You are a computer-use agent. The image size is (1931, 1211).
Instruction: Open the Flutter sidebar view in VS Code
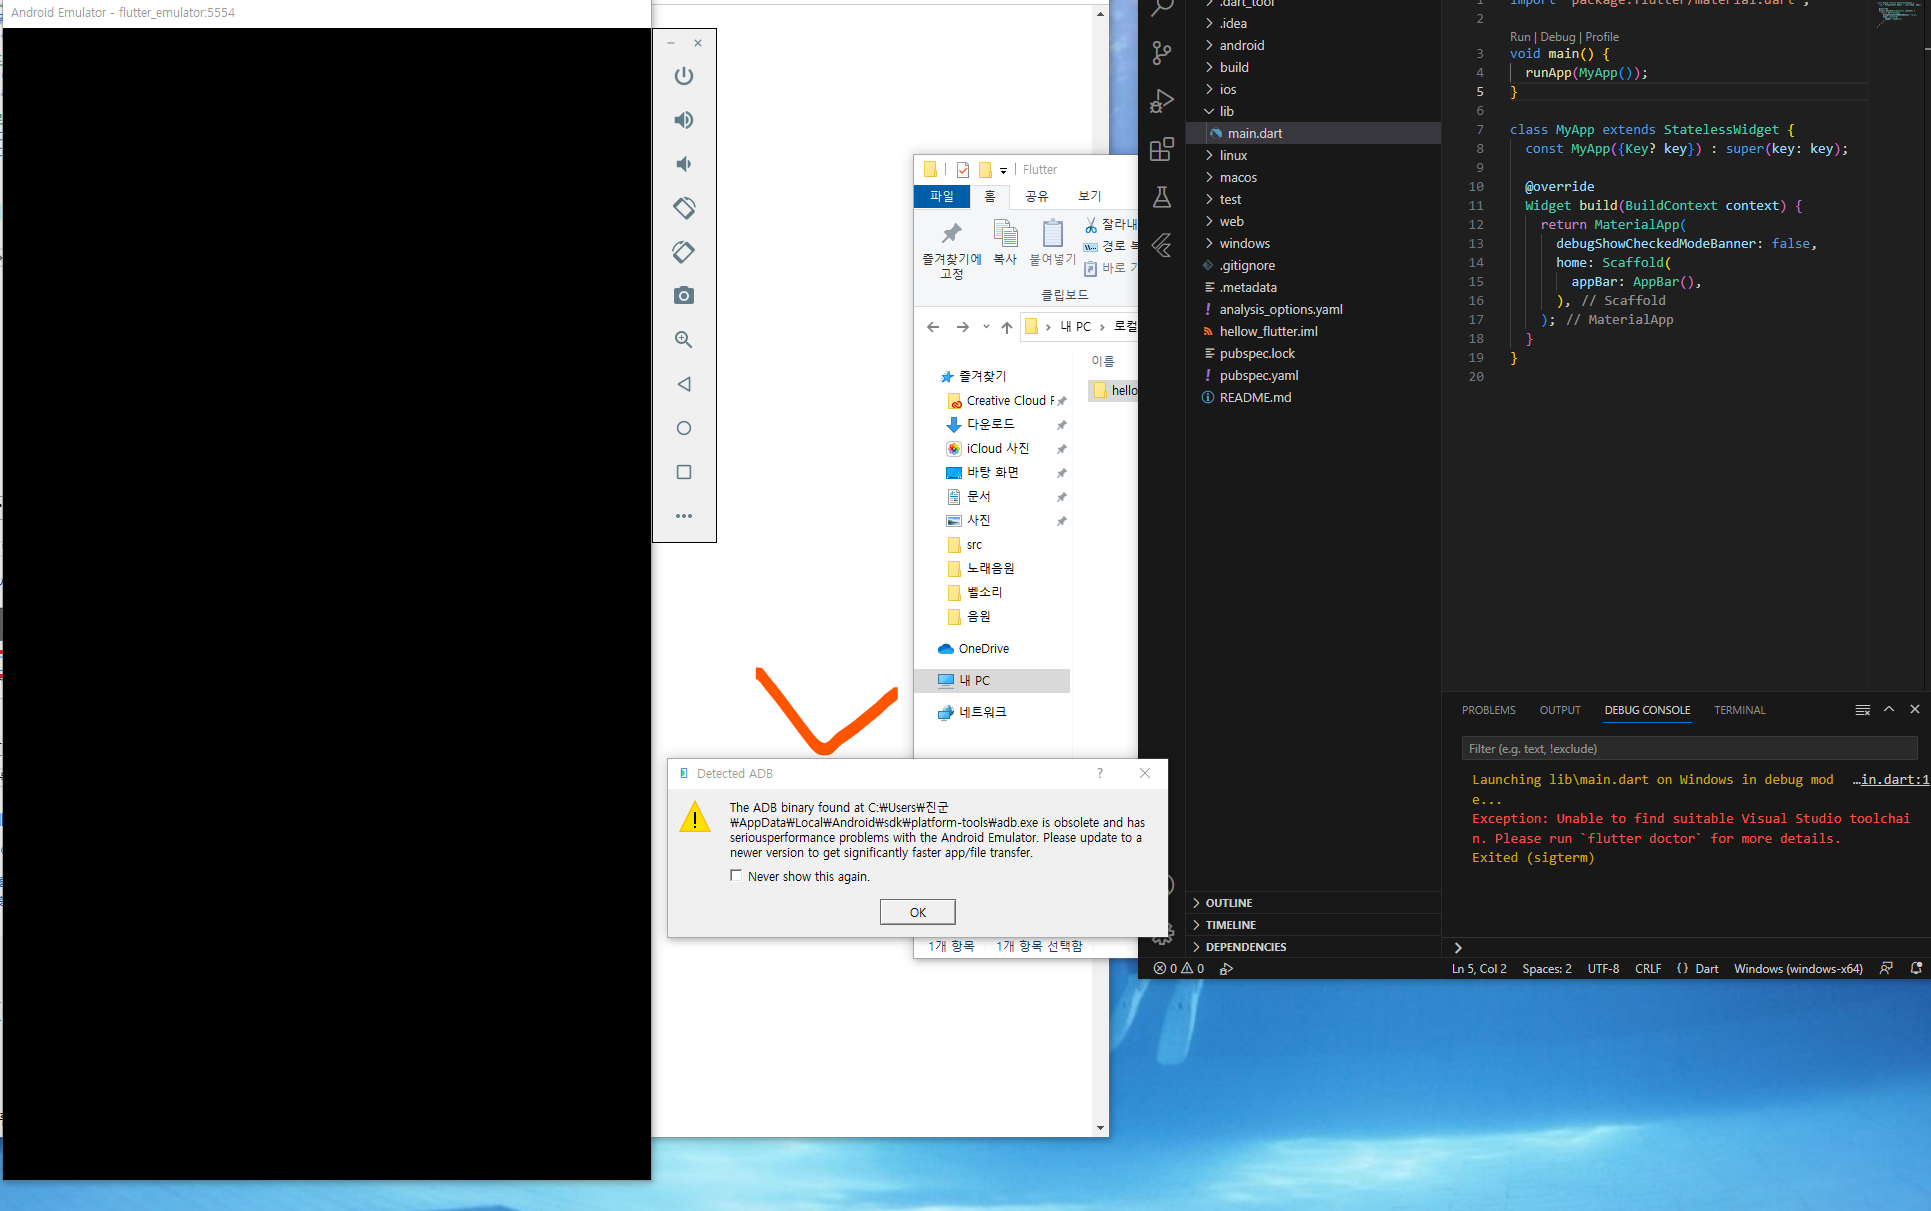click(1162, 245)
